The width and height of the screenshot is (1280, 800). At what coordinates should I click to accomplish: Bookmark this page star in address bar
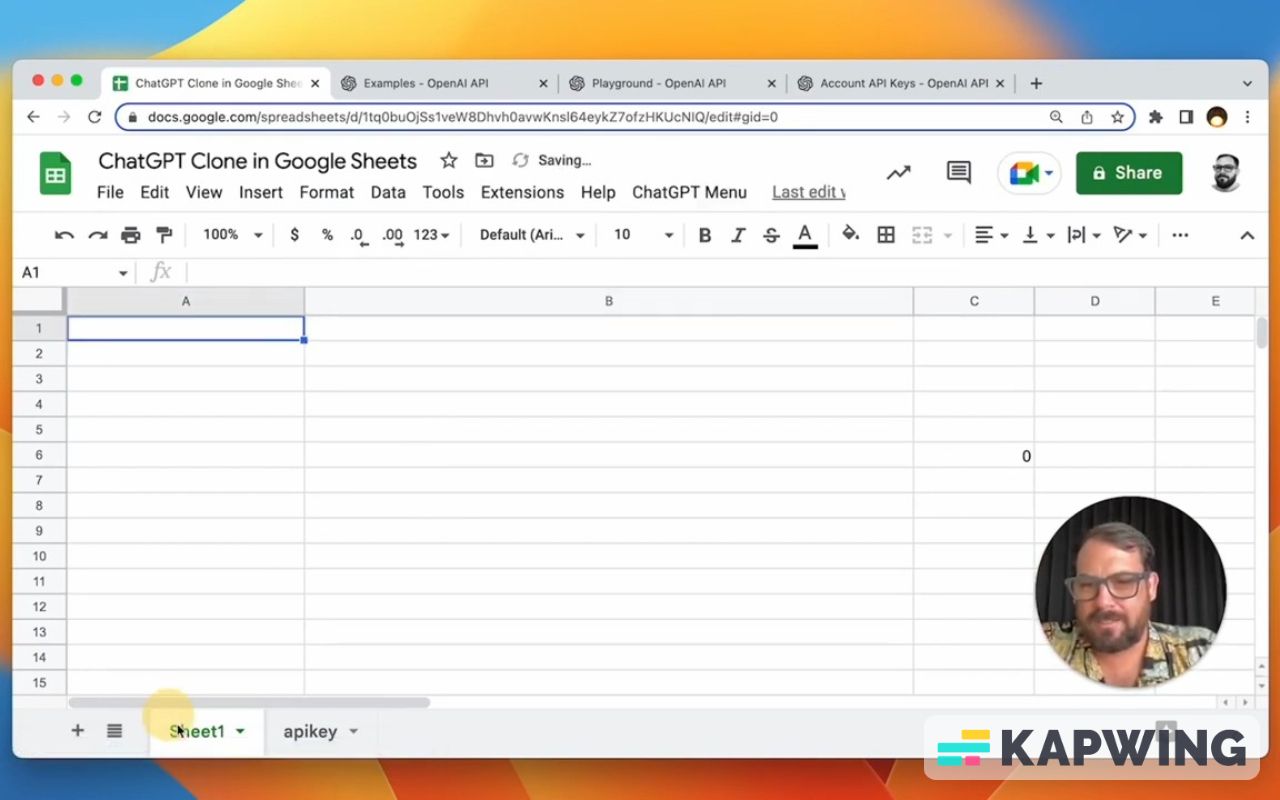1117,117
